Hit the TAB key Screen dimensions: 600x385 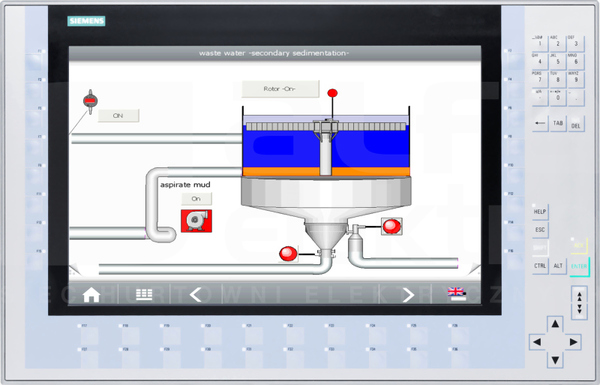pos(558,124)
